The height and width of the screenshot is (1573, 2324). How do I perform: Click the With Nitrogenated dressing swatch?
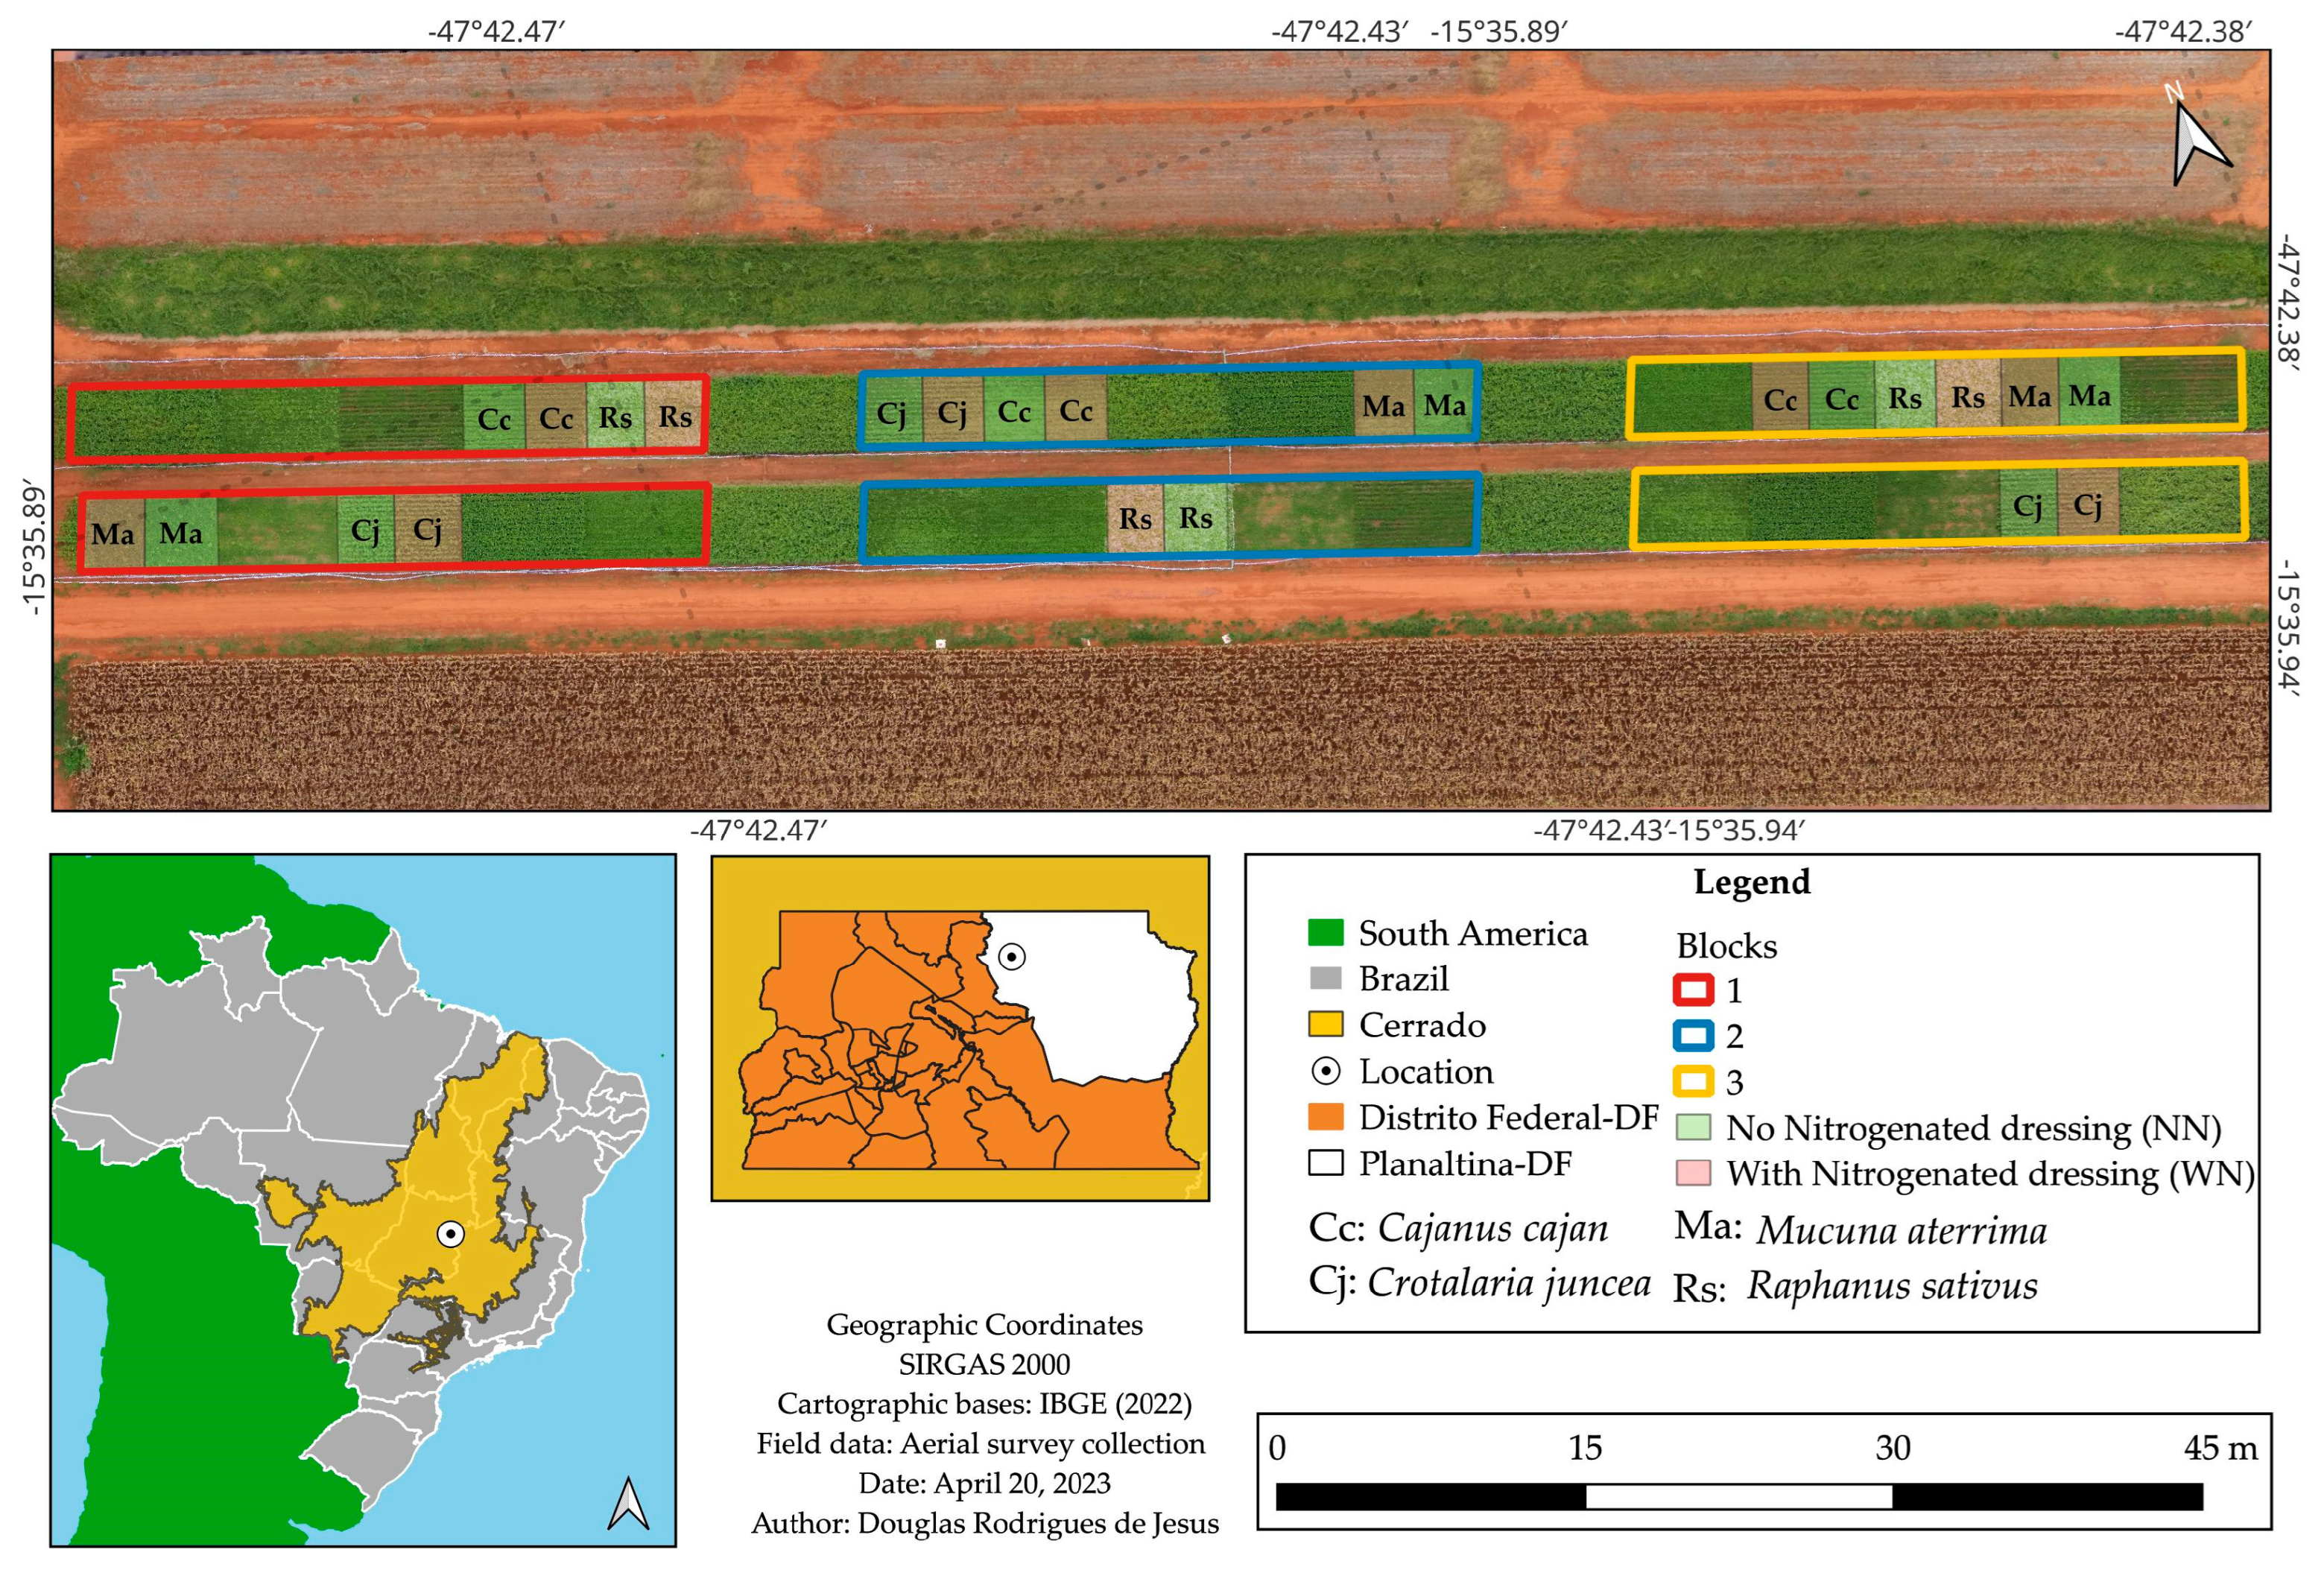[1693, 1172]
